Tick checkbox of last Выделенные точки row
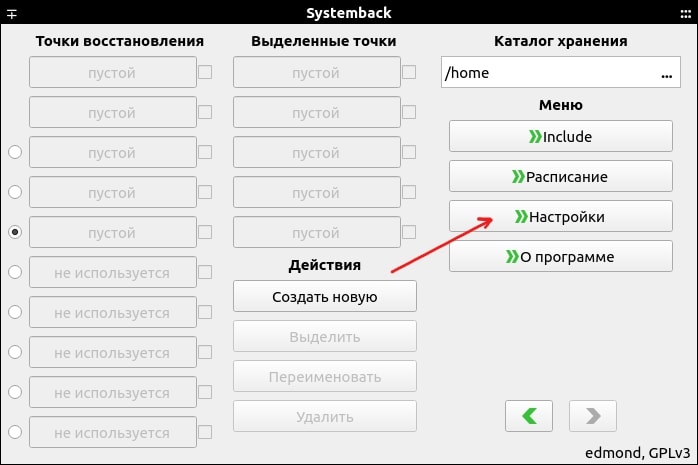The height and width of the screenshot is (465, 698). click(x=409, y=232)
